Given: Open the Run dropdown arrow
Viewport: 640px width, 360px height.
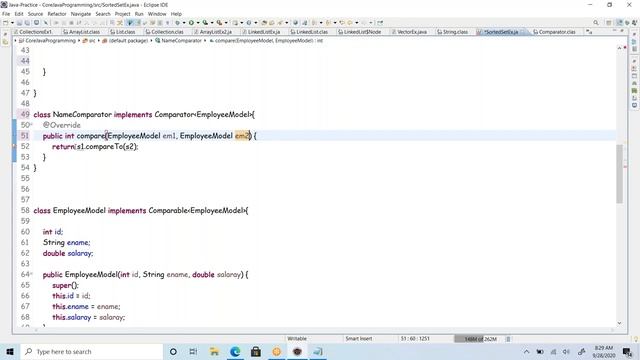Looking at the screenshot, I should coord(198,23).
